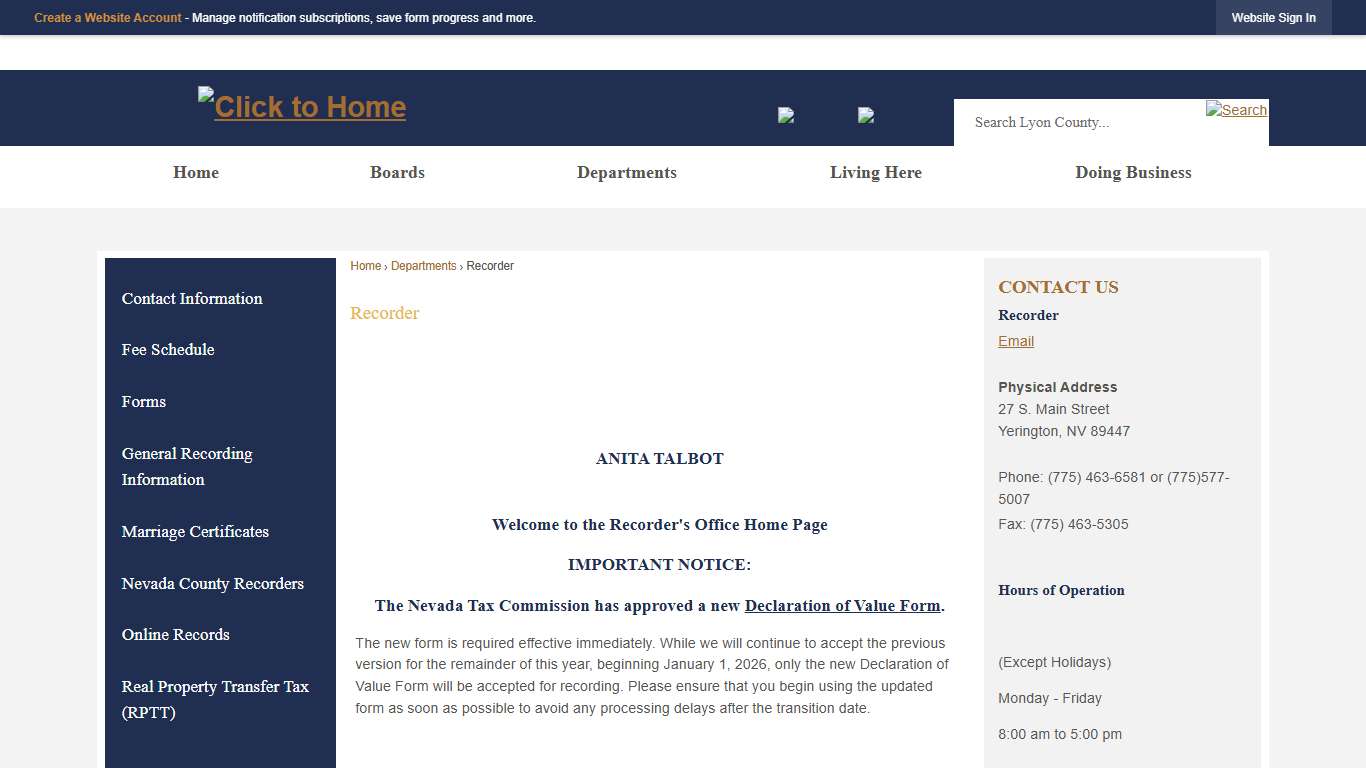Select Contact Information in the sidebar
The width and height of the screenshot is (1366, 768).
pos(191,298)
